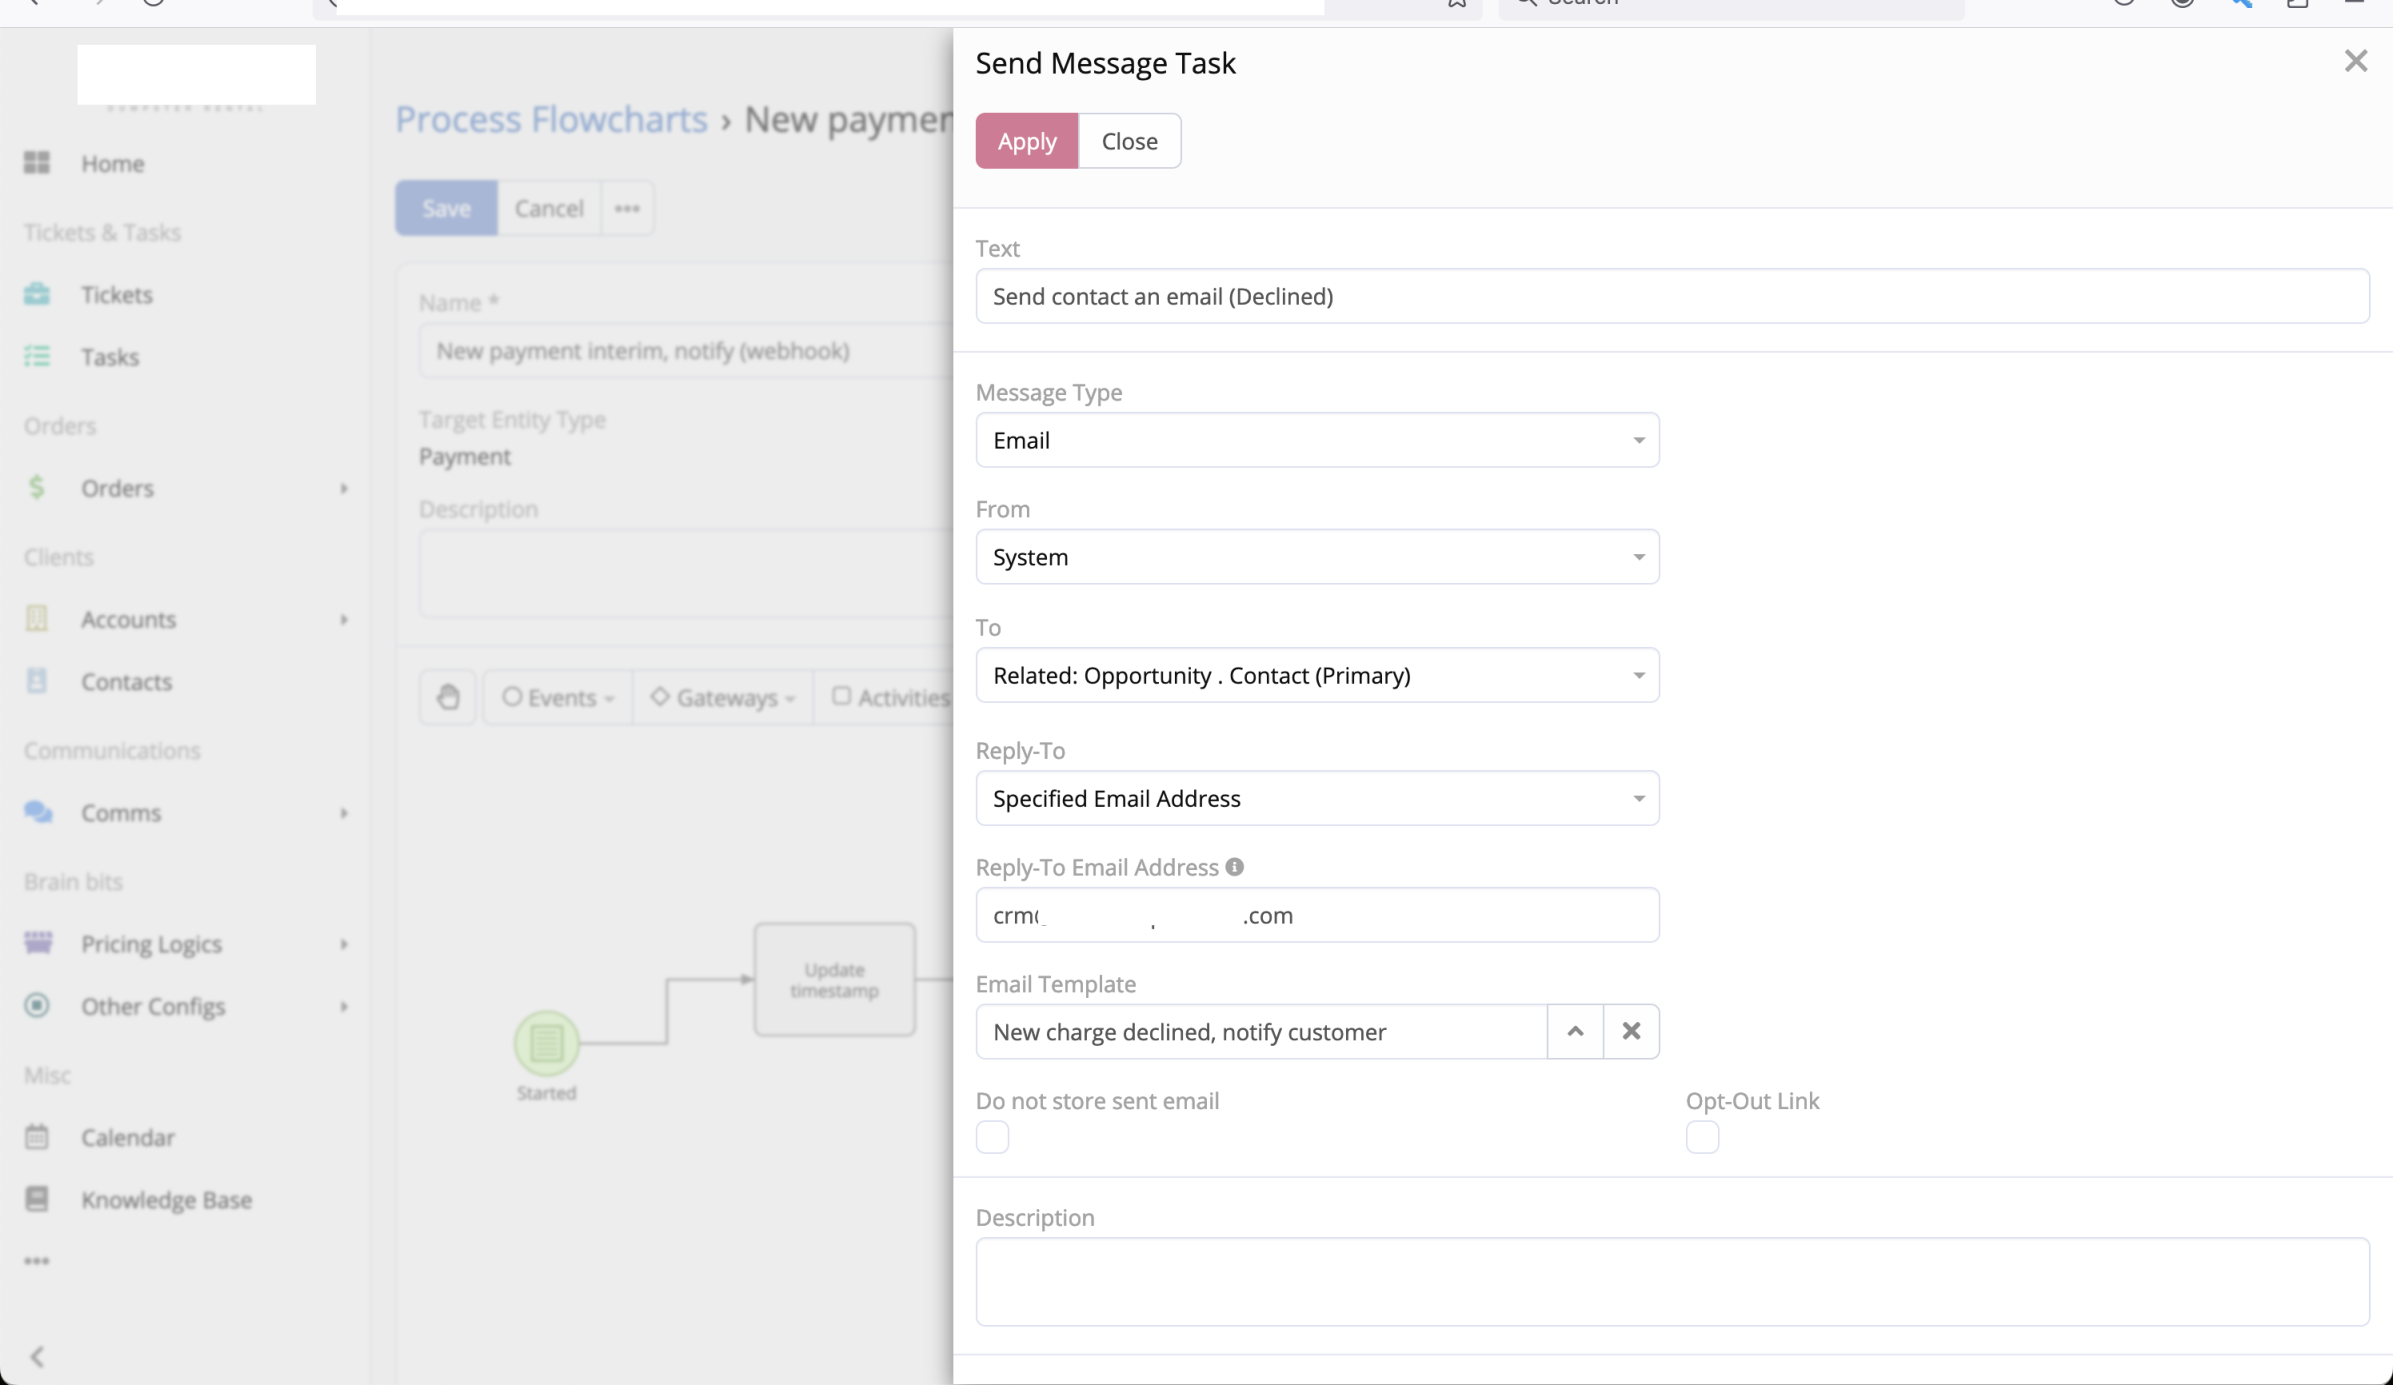Image resolution: width=2393 pixels, height=1385 pixels.
Task: Click the Tickets briefcase icon in sidebar
Action: coord(37,294)
